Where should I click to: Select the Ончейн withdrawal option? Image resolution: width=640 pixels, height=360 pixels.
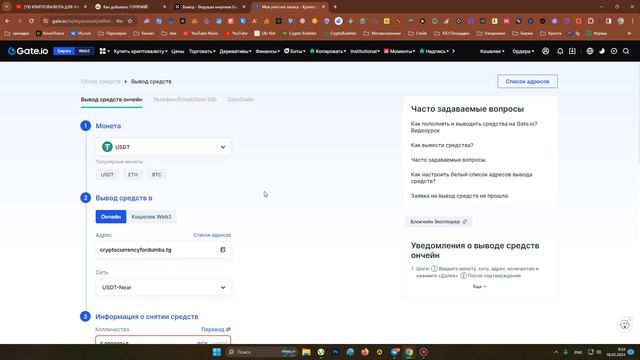tap(111, 216)
